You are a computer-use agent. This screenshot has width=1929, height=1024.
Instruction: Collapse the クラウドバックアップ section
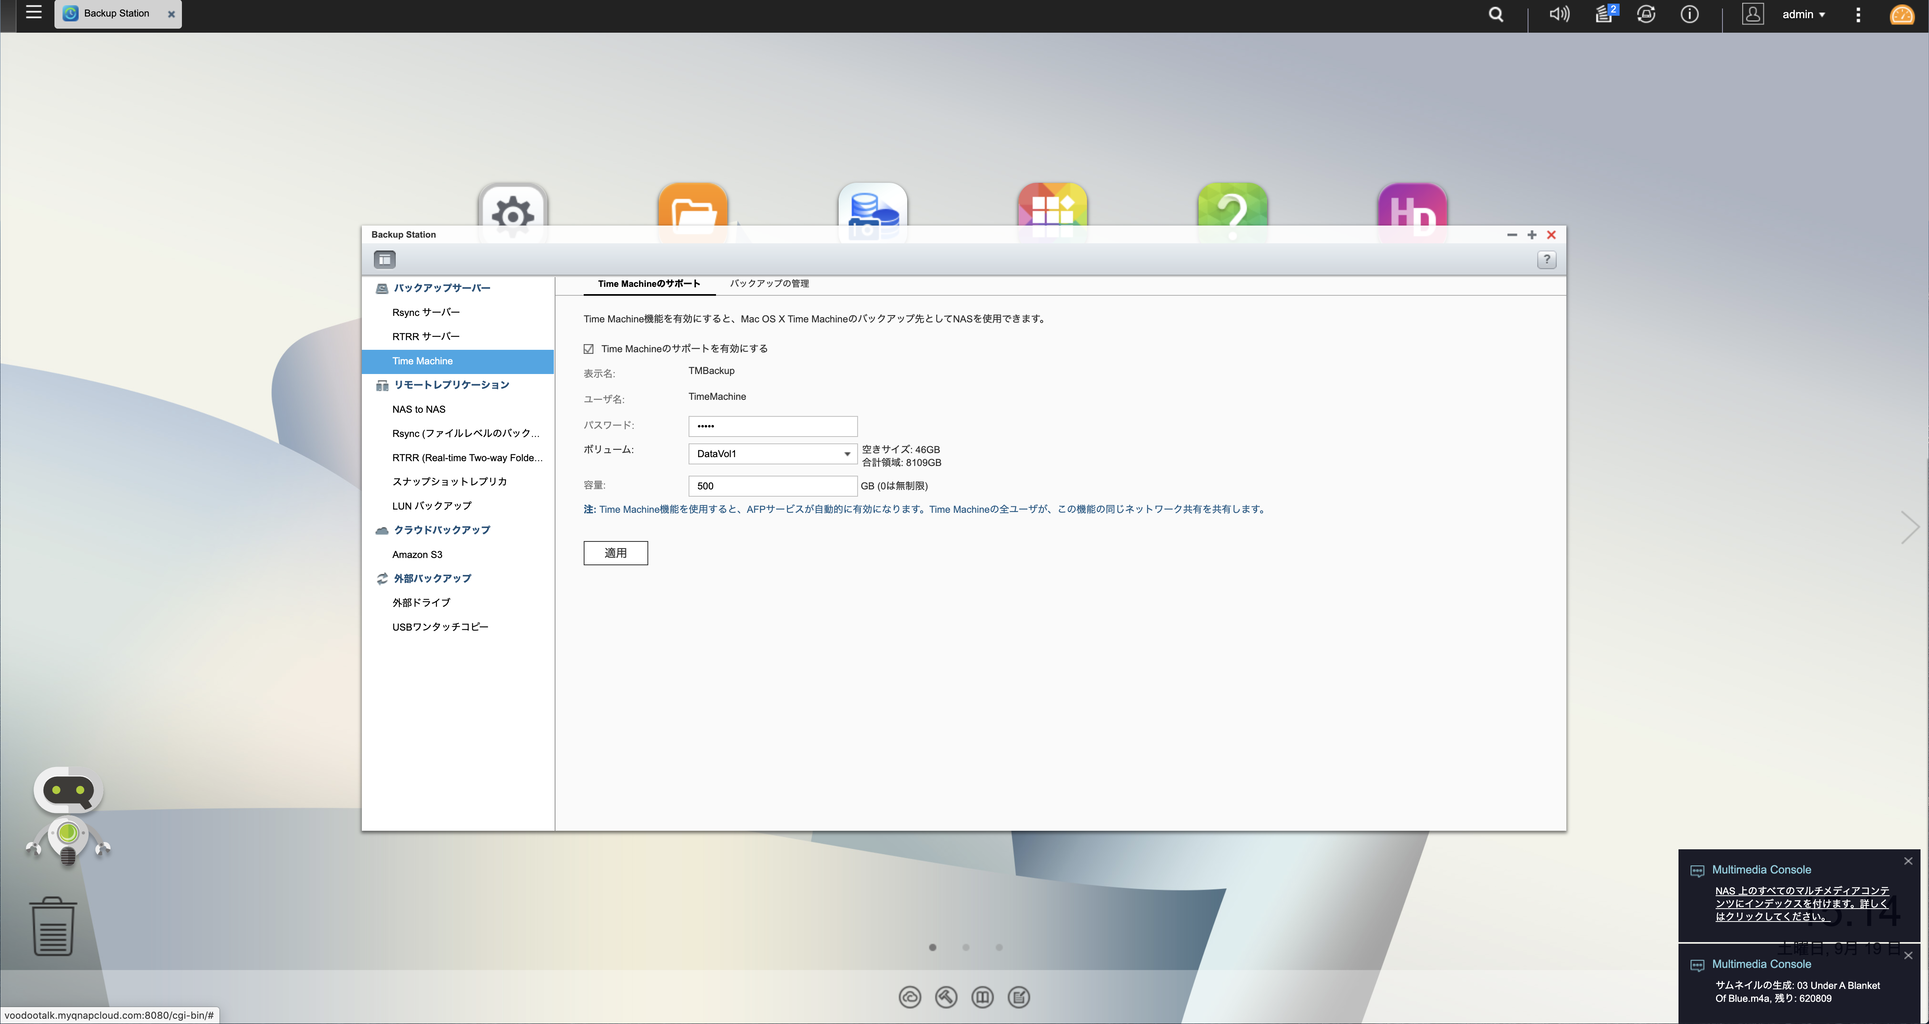441,530
